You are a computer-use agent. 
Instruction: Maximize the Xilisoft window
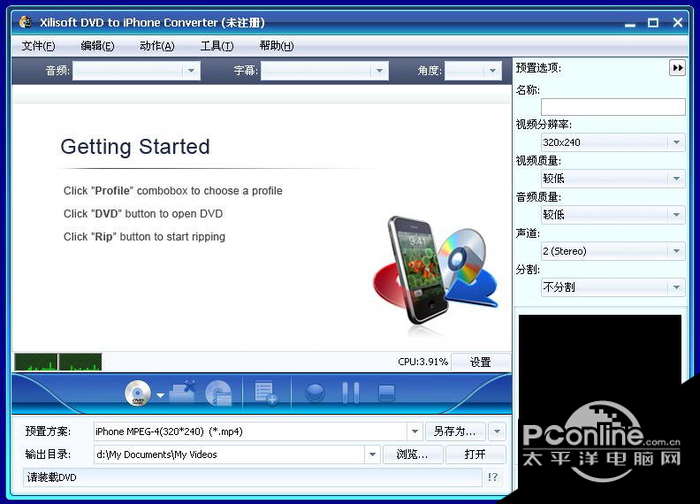pyautogui.click(x=653, y=22)
